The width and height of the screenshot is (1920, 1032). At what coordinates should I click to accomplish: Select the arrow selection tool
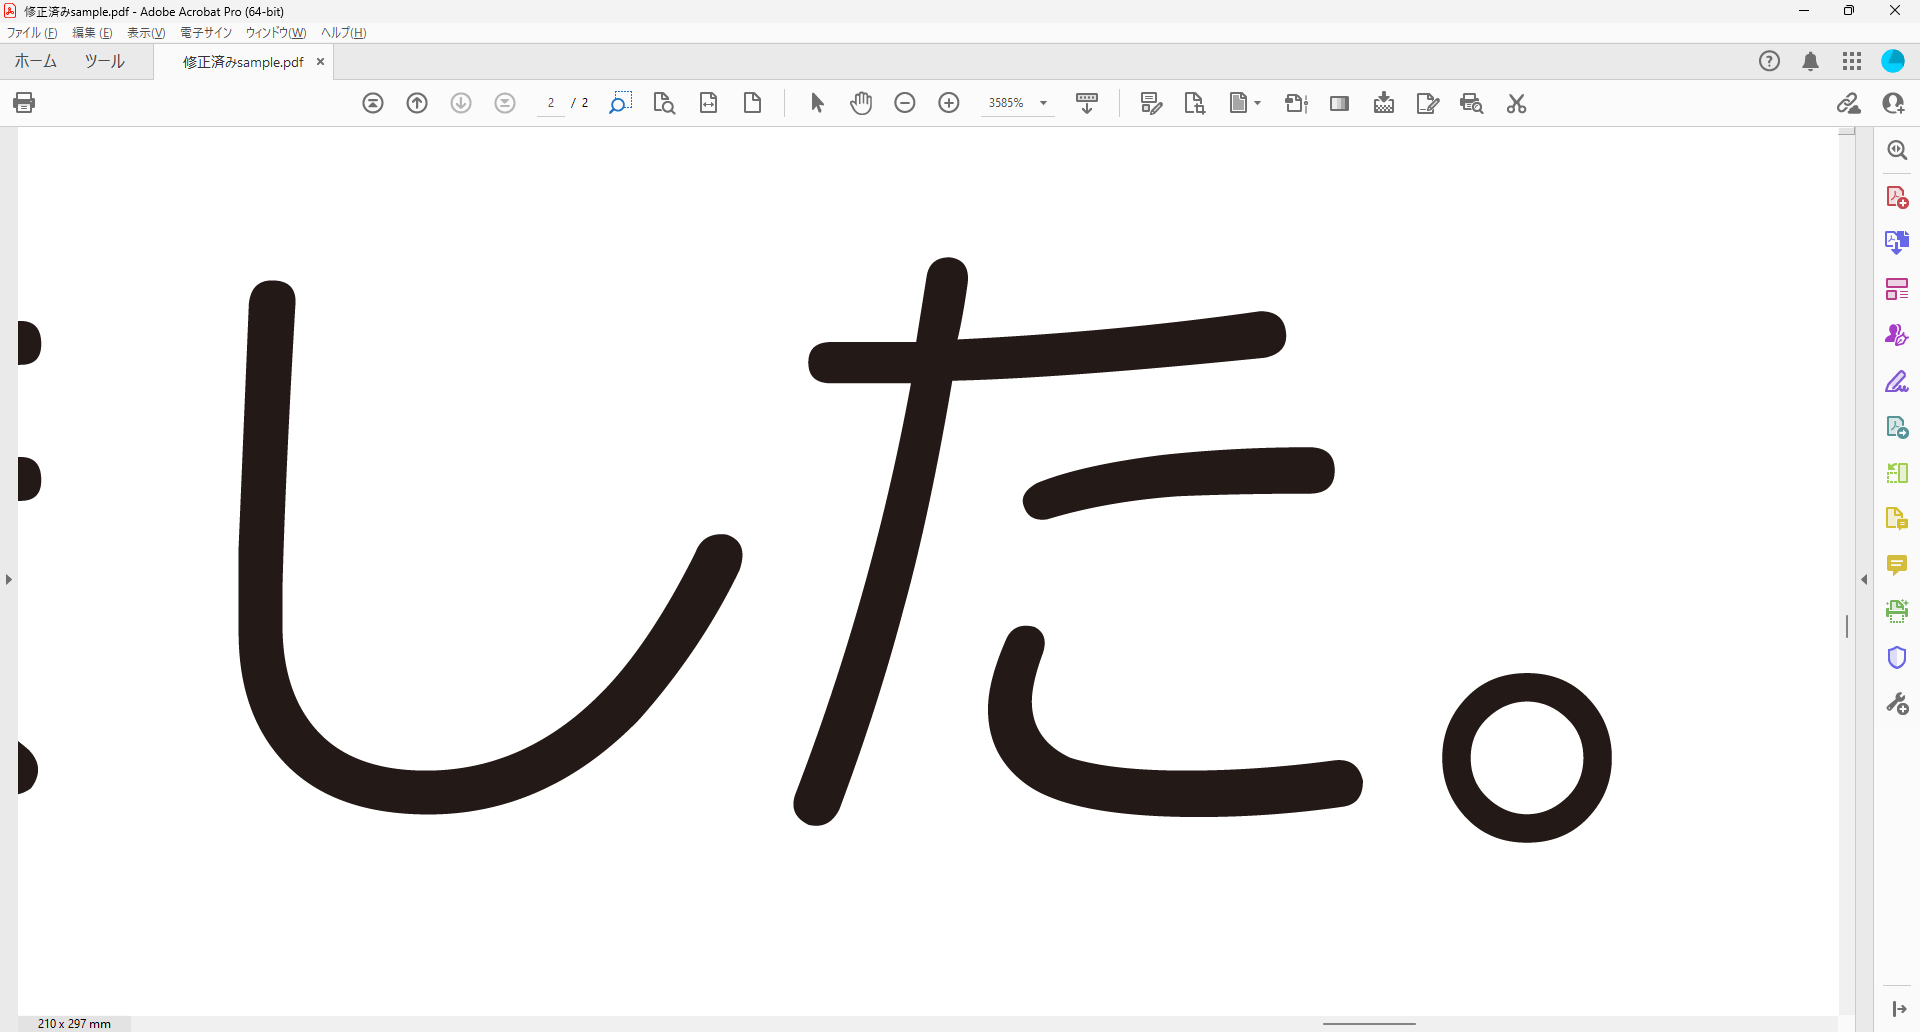817,103
